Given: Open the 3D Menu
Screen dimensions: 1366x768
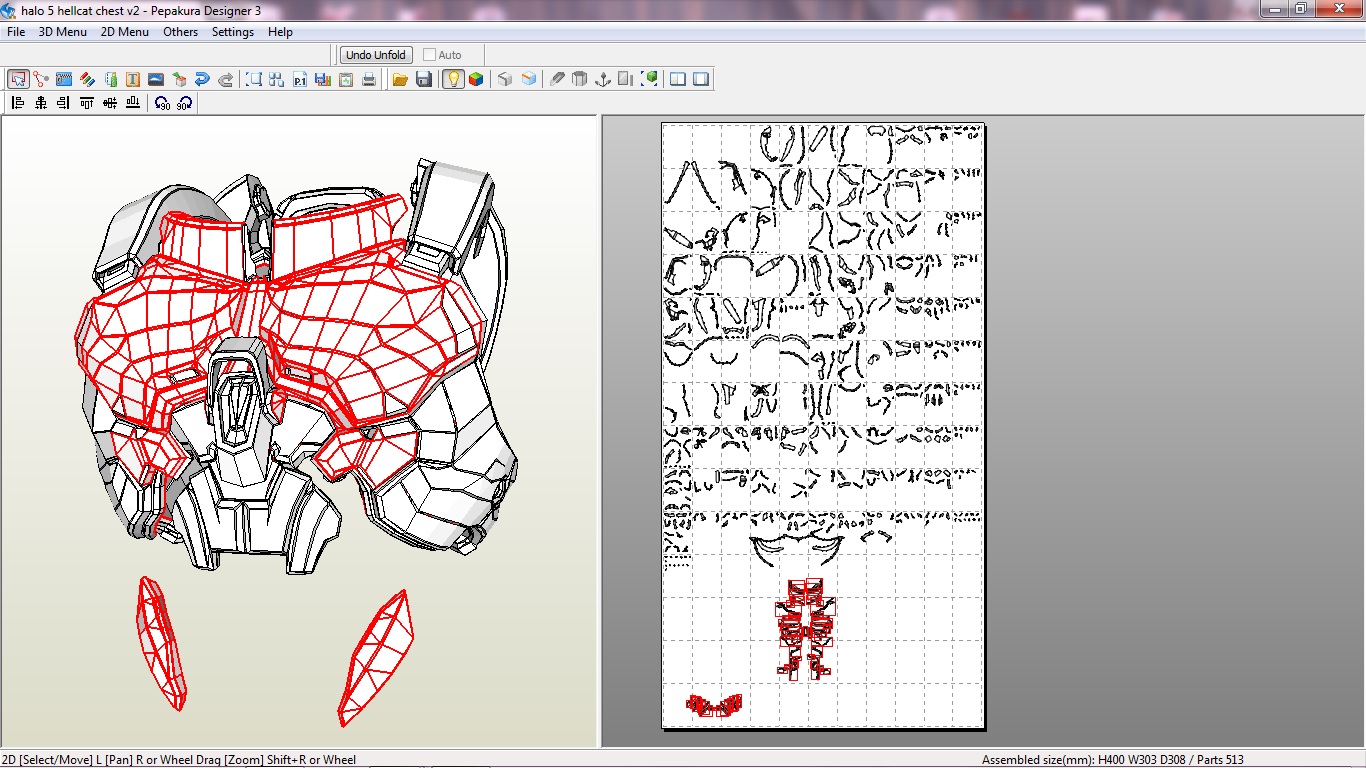Looking at the screenshot, I should (x=63, y=32).
